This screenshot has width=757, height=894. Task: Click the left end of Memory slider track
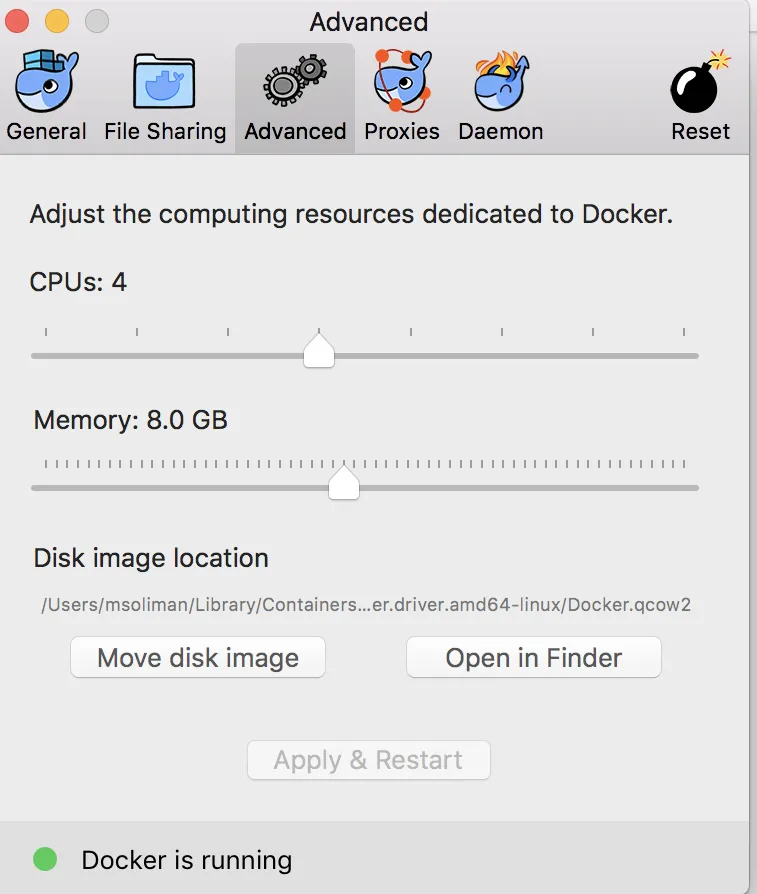click(x=36, y=488)
